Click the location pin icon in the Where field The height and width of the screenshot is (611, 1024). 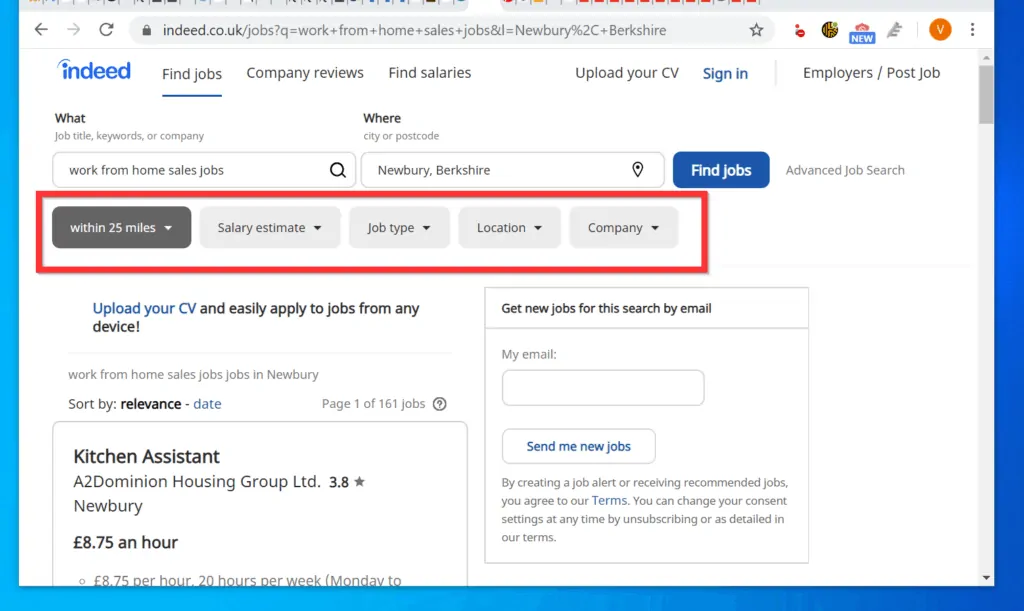pos(638,170)
